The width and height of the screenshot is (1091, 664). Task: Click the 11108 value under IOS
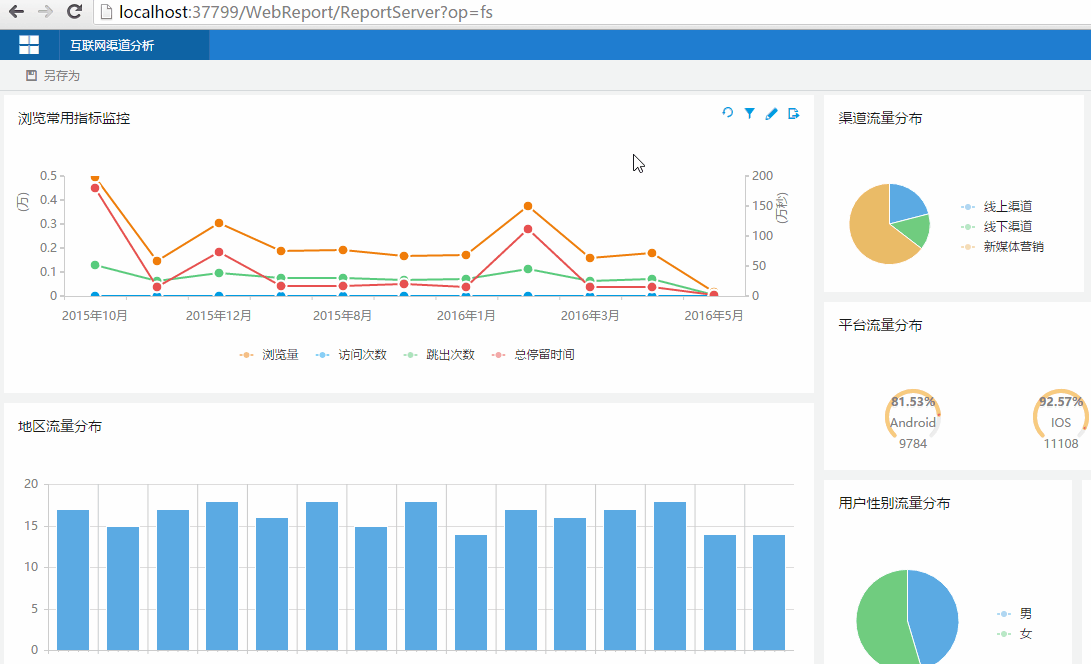point(1060,443)
